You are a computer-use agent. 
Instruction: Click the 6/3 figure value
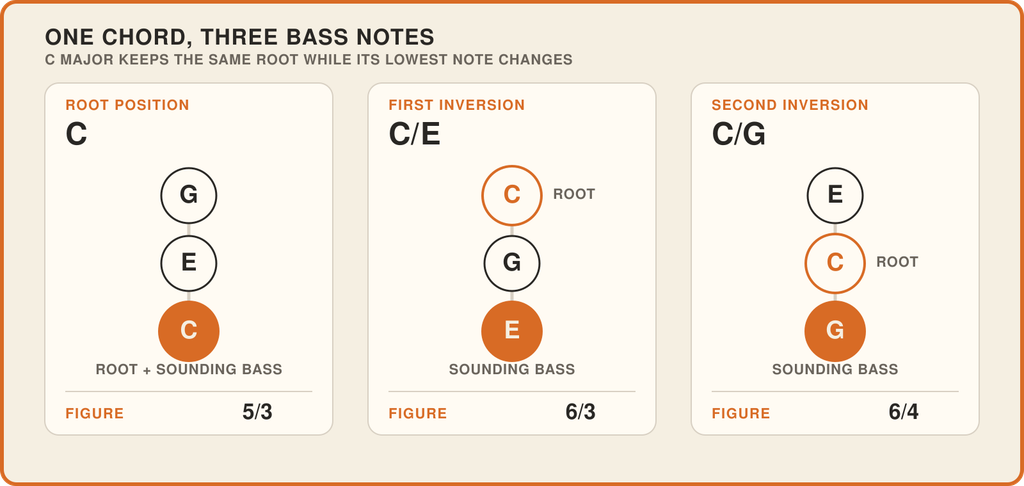(x=581, y=412)
